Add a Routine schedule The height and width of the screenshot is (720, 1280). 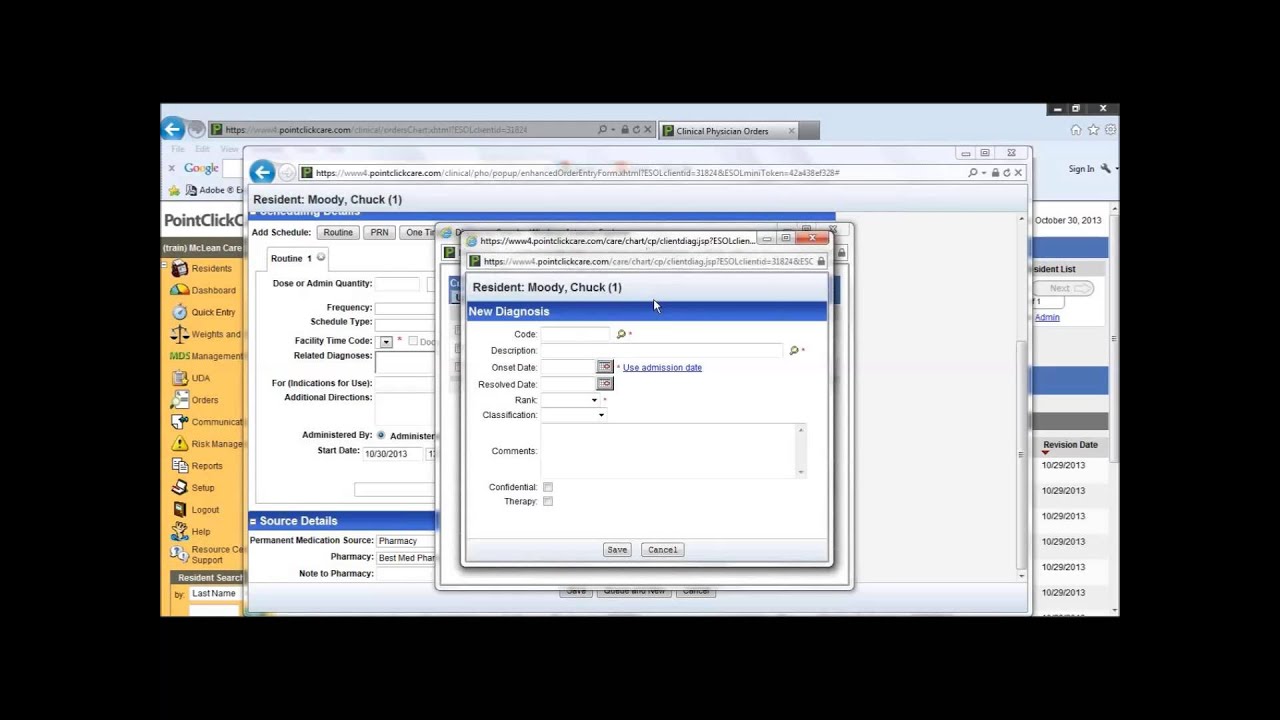[x=337, y=232]
